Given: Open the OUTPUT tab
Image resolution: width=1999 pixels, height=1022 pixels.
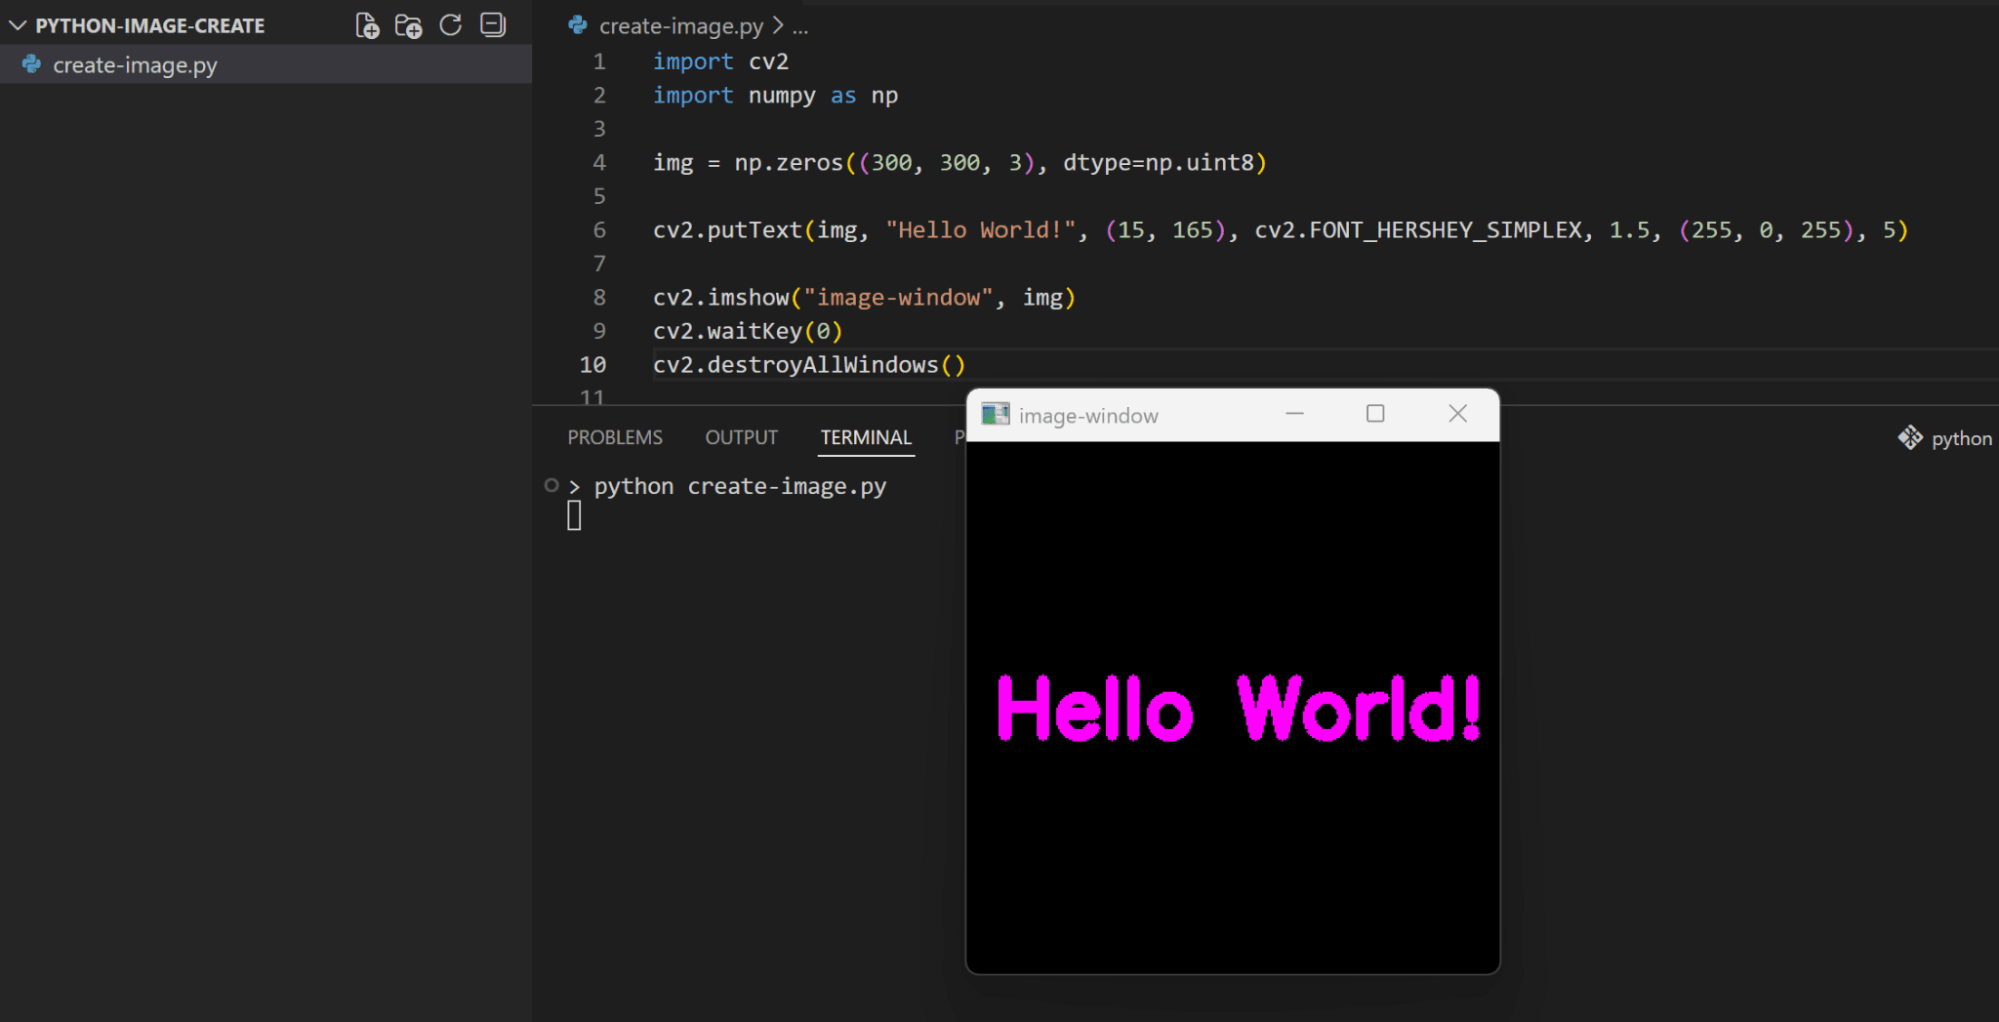Looking at the screenshot, I should coord(741,438).
